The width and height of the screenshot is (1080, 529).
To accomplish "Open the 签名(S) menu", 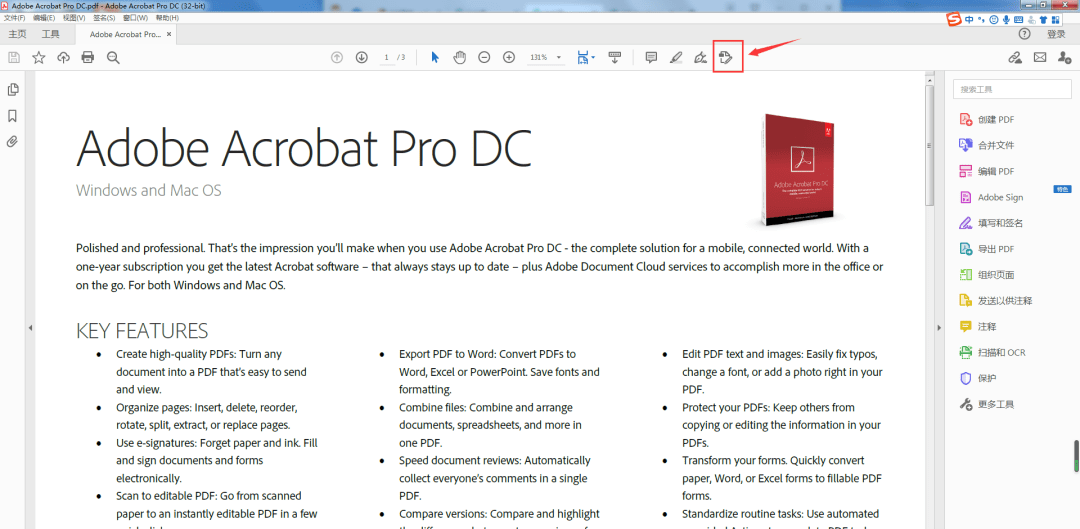I will click(x=103, y=17).
